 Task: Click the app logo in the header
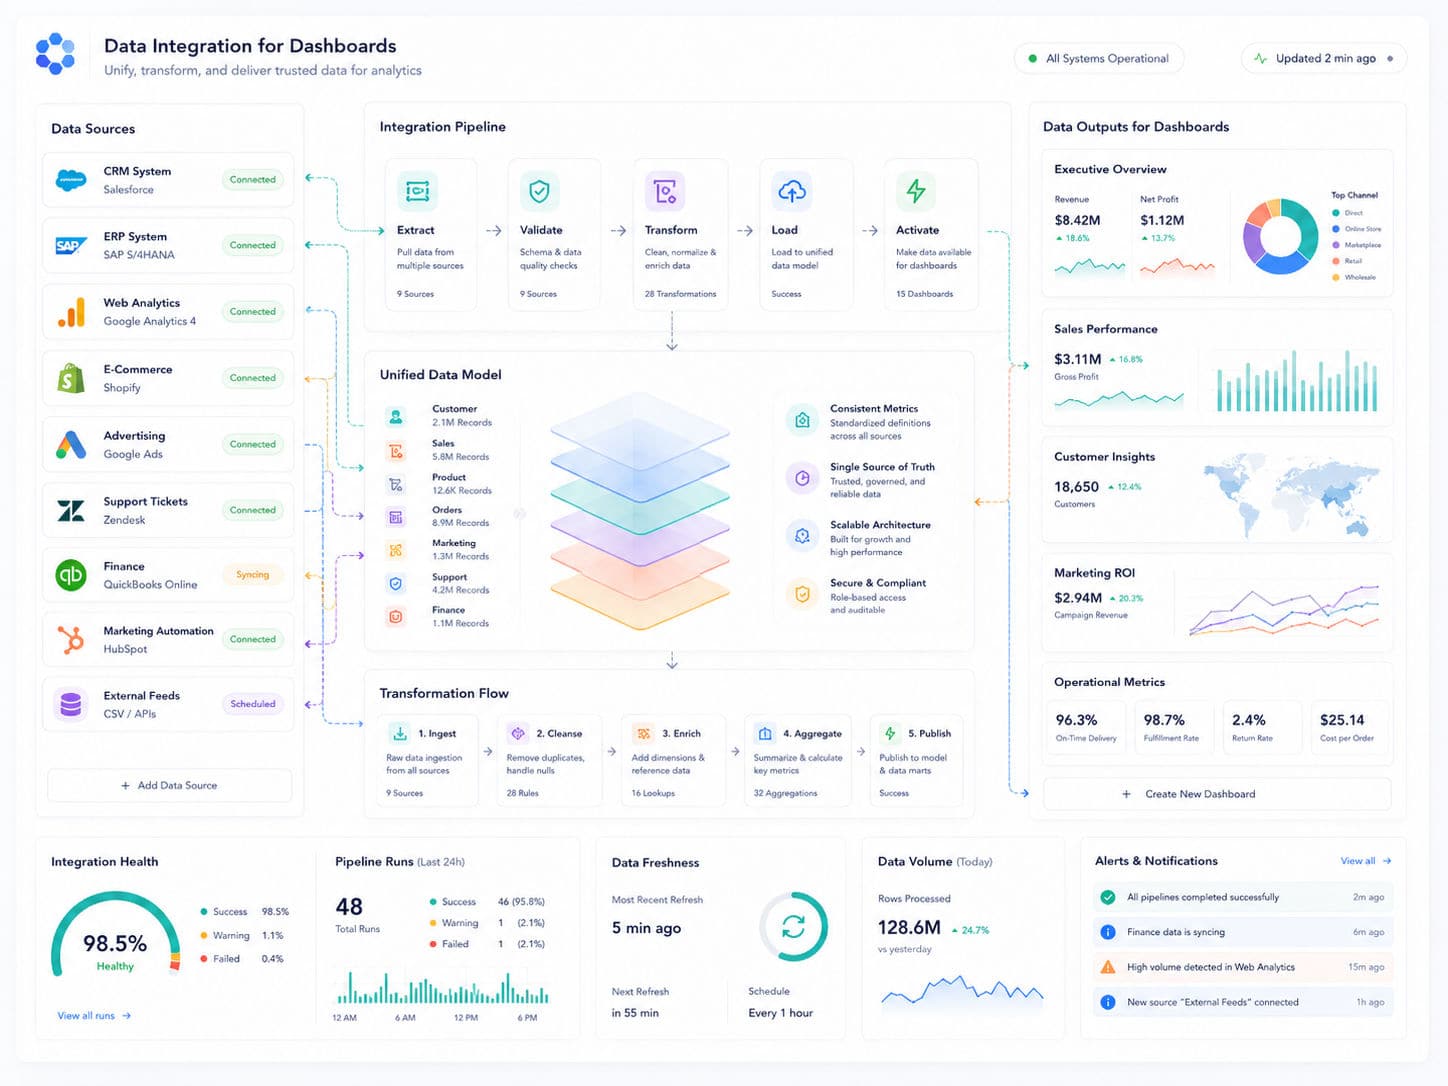pos(56,54)
